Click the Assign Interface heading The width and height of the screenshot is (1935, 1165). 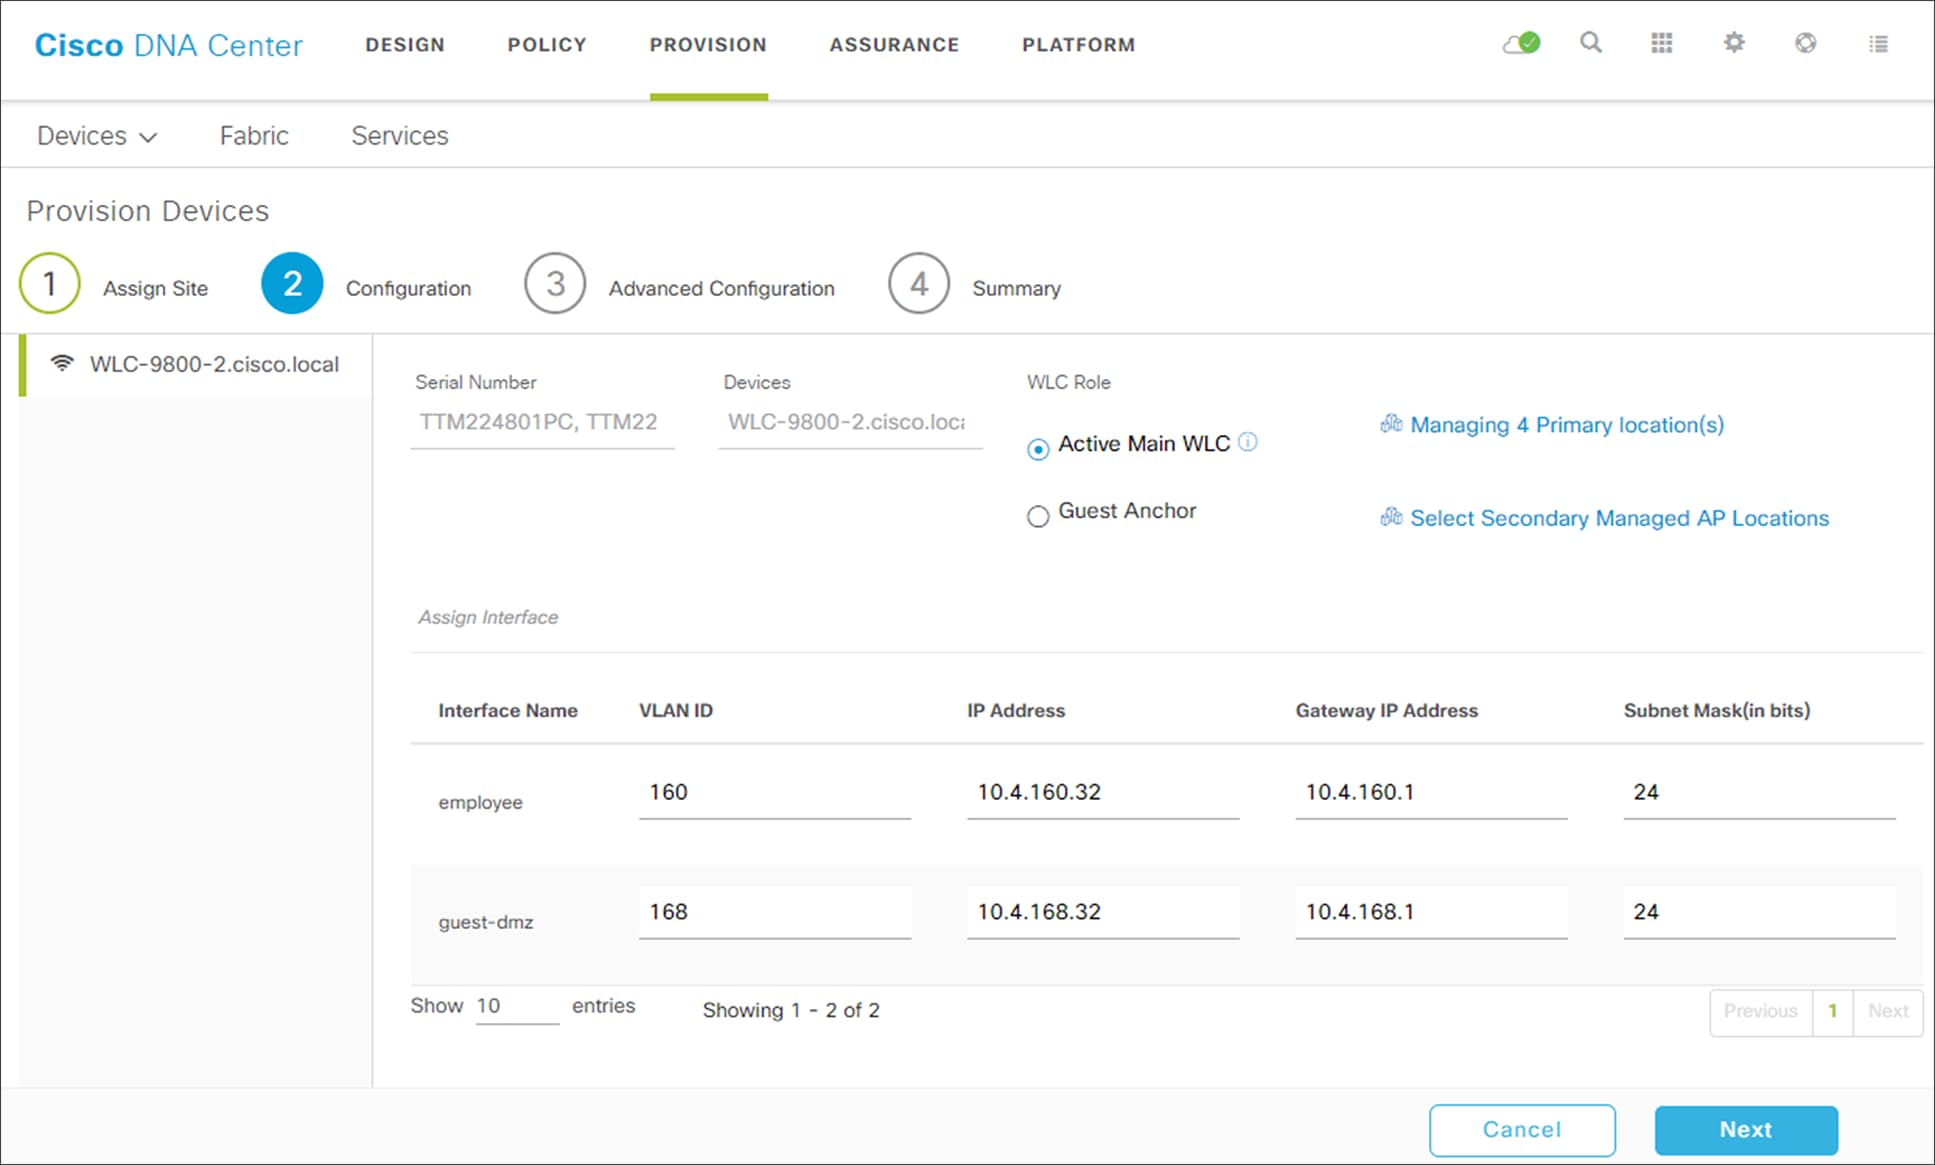coord(488,618)
